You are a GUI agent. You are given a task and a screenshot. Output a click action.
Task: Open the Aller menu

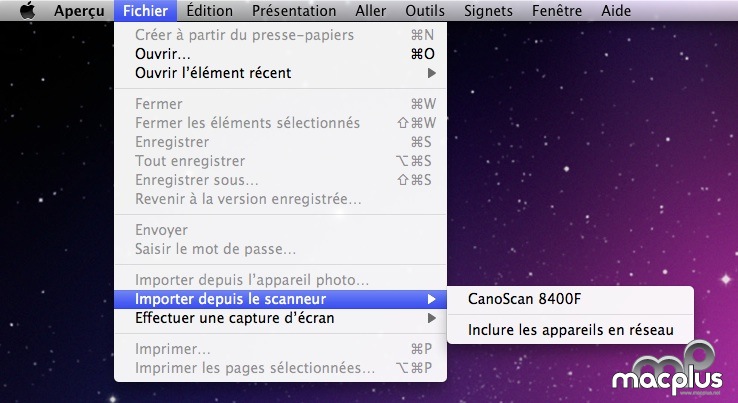[371, 10]
